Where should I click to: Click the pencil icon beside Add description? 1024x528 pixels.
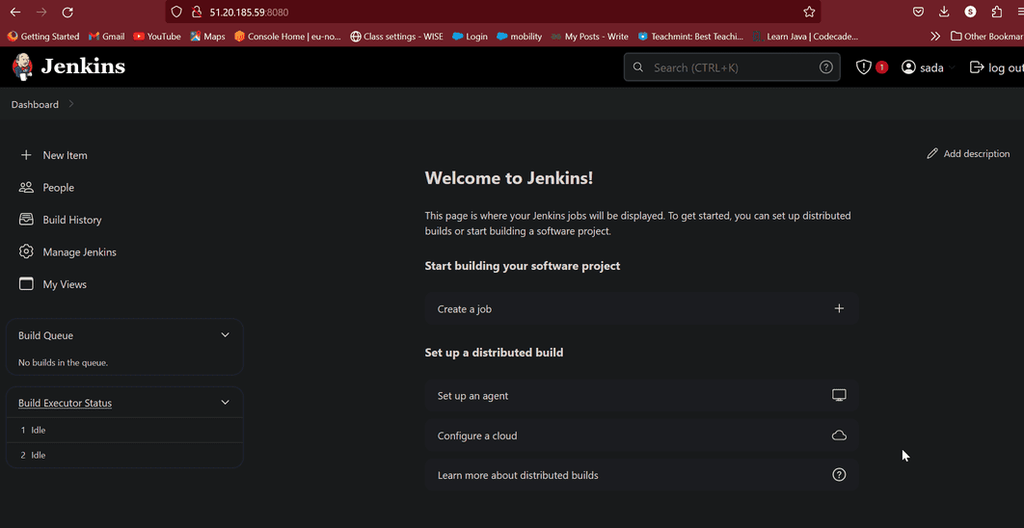pos(932,154)
